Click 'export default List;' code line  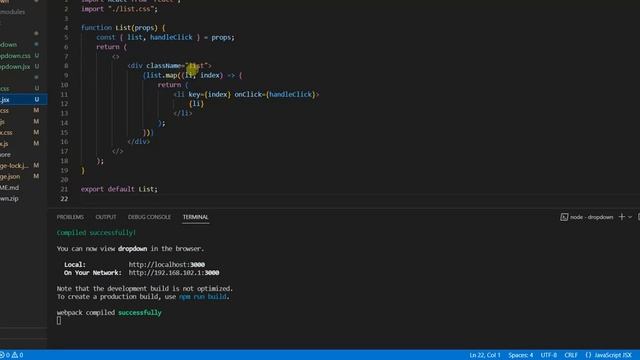tap(119, 189)
